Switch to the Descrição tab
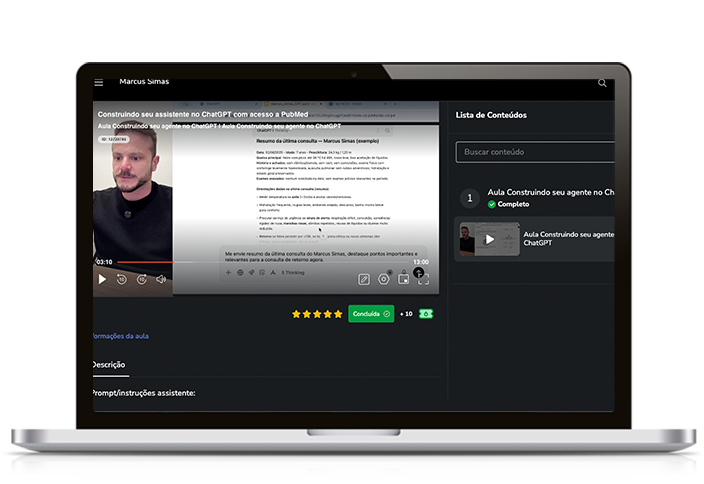Viewport: 704px width, 484px height. pos(108,365)
